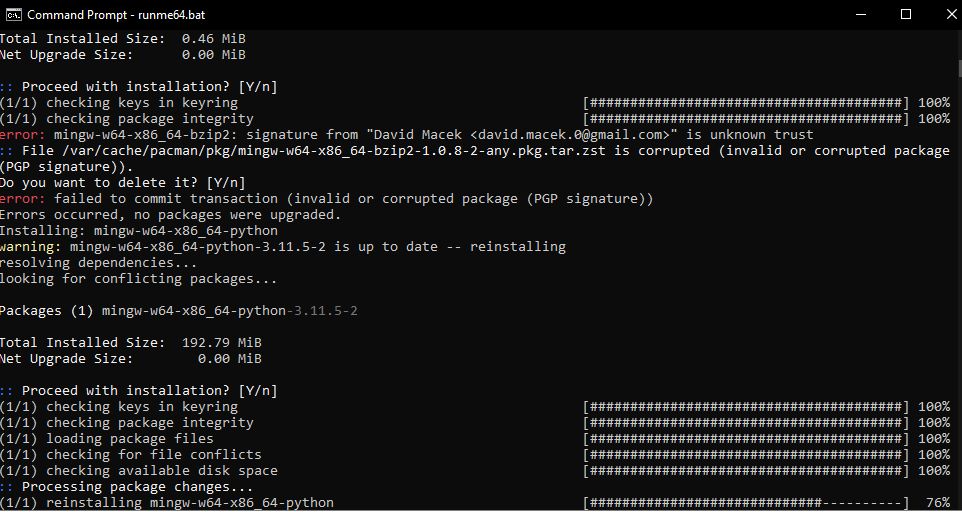Viewport: 962px width, 512px height.
Task: Click the reinstalling python progress bar at 76%
Action: [746, 503]
